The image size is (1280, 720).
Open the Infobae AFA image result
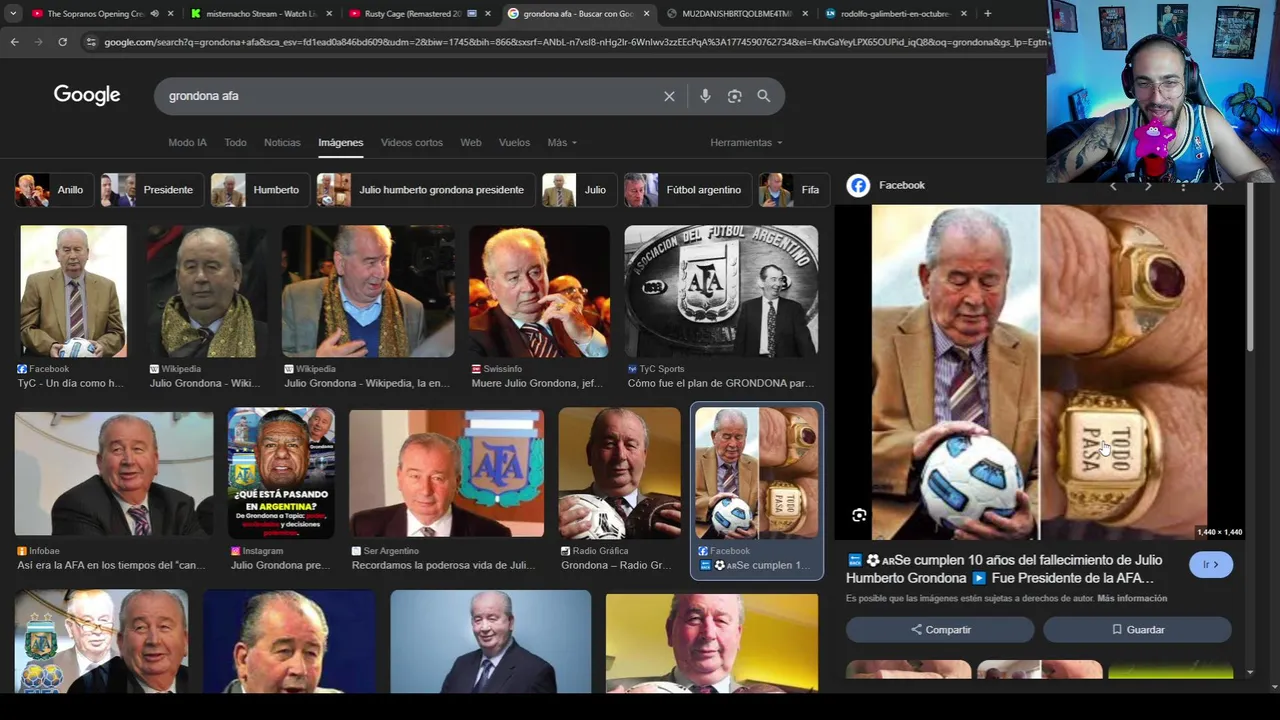[x=114, y=474]
